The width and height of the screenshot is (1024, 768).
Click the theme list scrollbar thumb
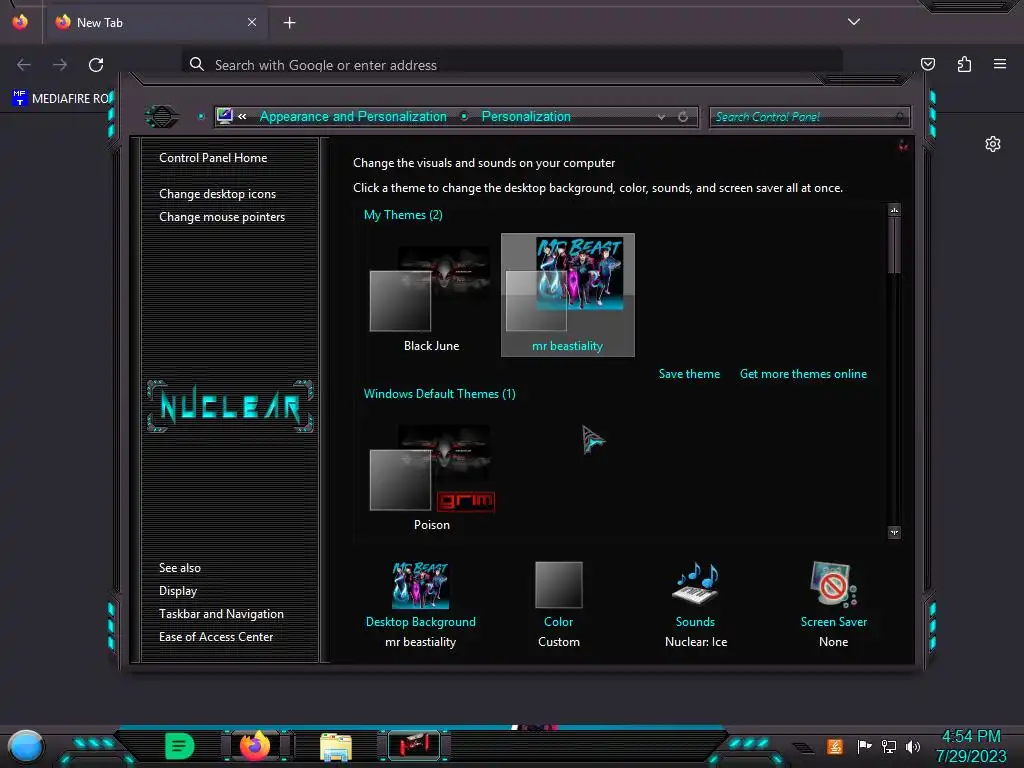894,245
